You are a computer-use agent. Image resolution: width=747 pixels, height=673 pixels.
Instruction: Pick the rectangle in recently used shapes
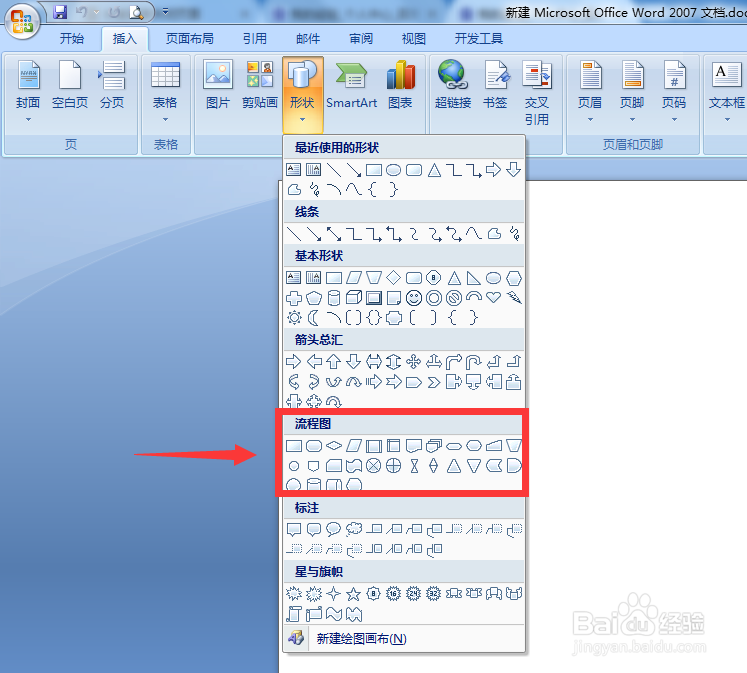374,170
